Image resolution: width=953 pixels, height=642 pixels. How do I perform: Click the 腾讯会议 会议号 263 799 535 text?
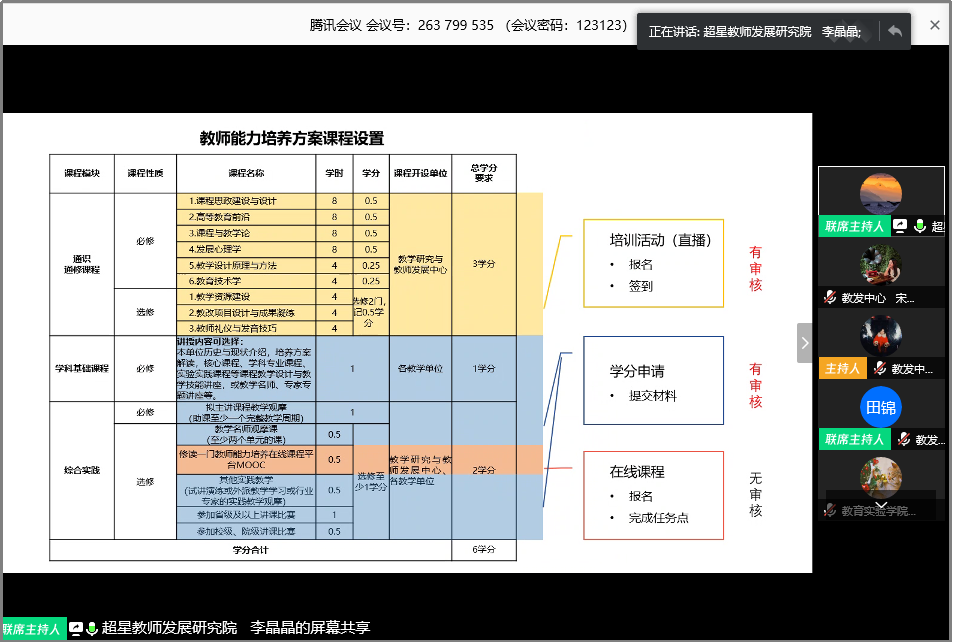402,25
